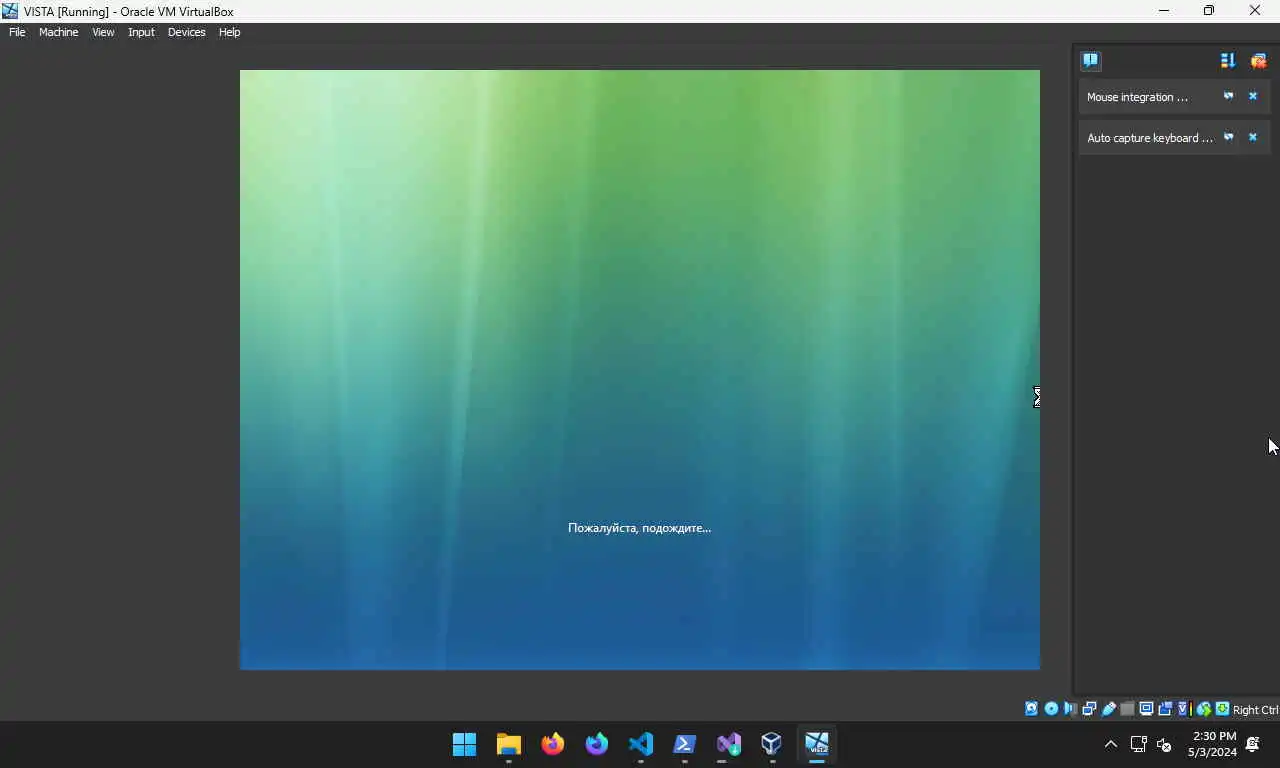Click the USB devices status bar icon
Screen dimensions: 1280x768
[x=1108, y=708]
